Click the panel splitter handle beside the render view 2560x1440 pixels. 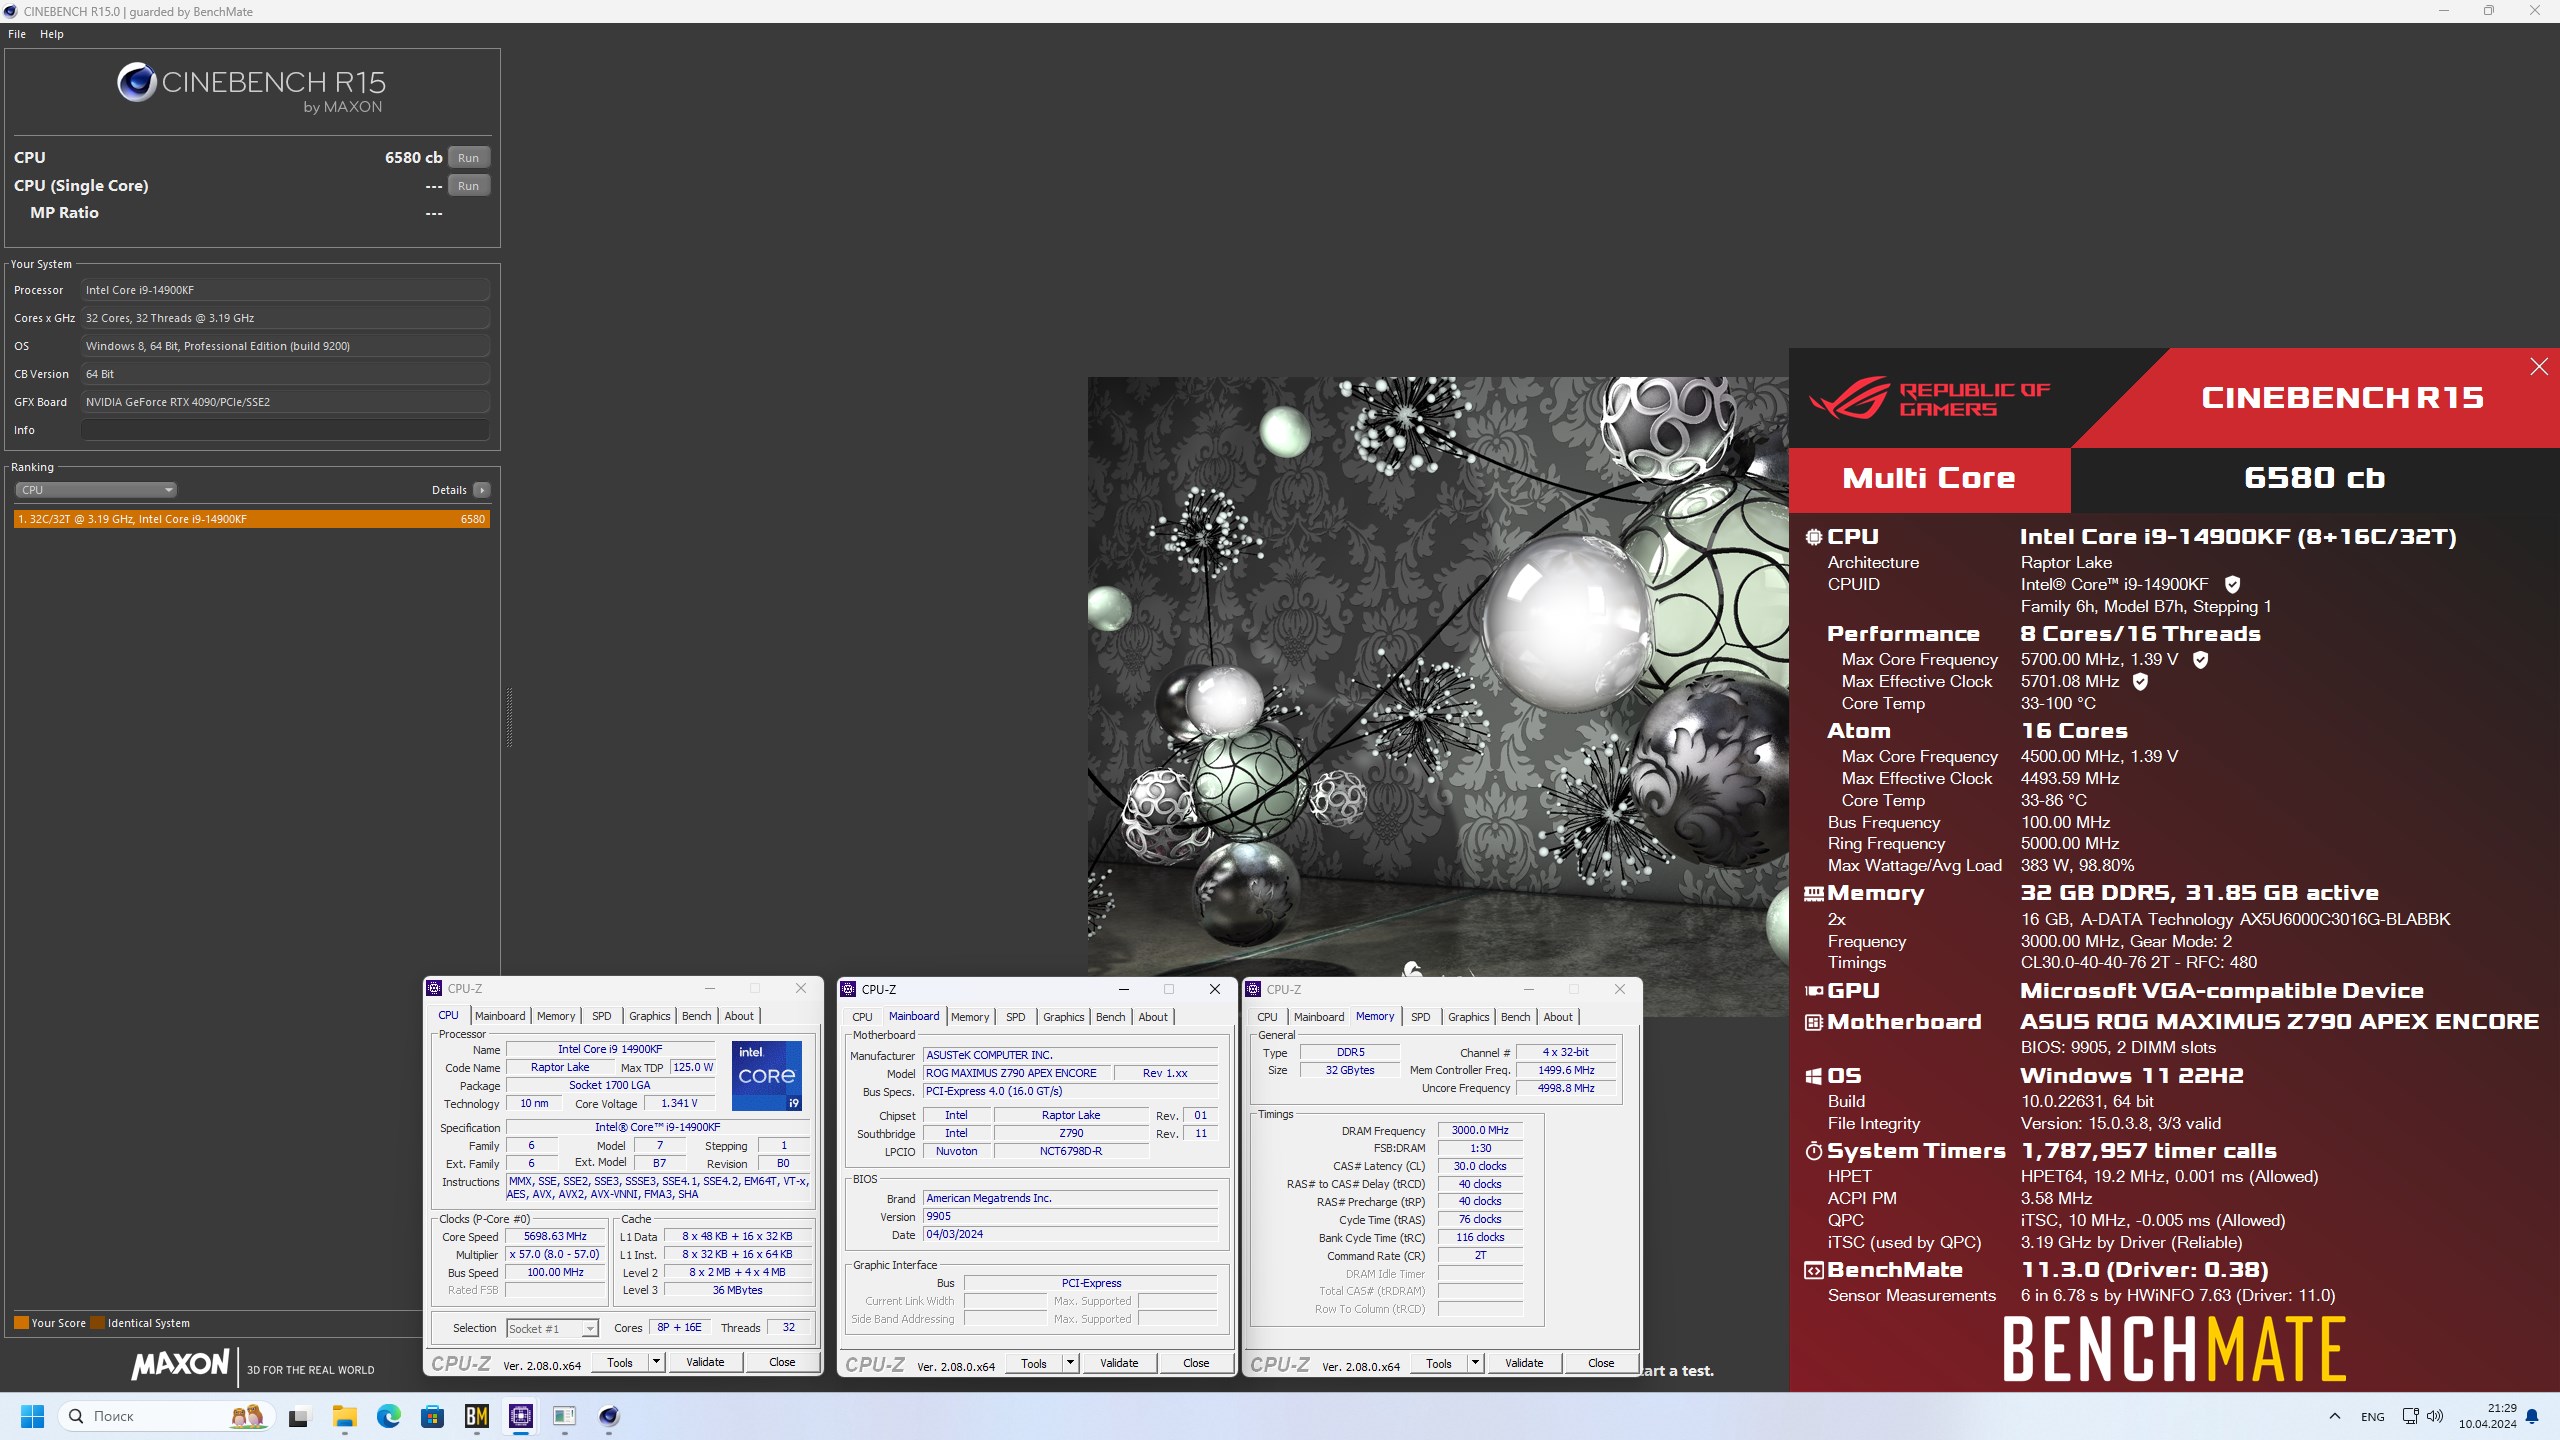click(x=509, y=717)
